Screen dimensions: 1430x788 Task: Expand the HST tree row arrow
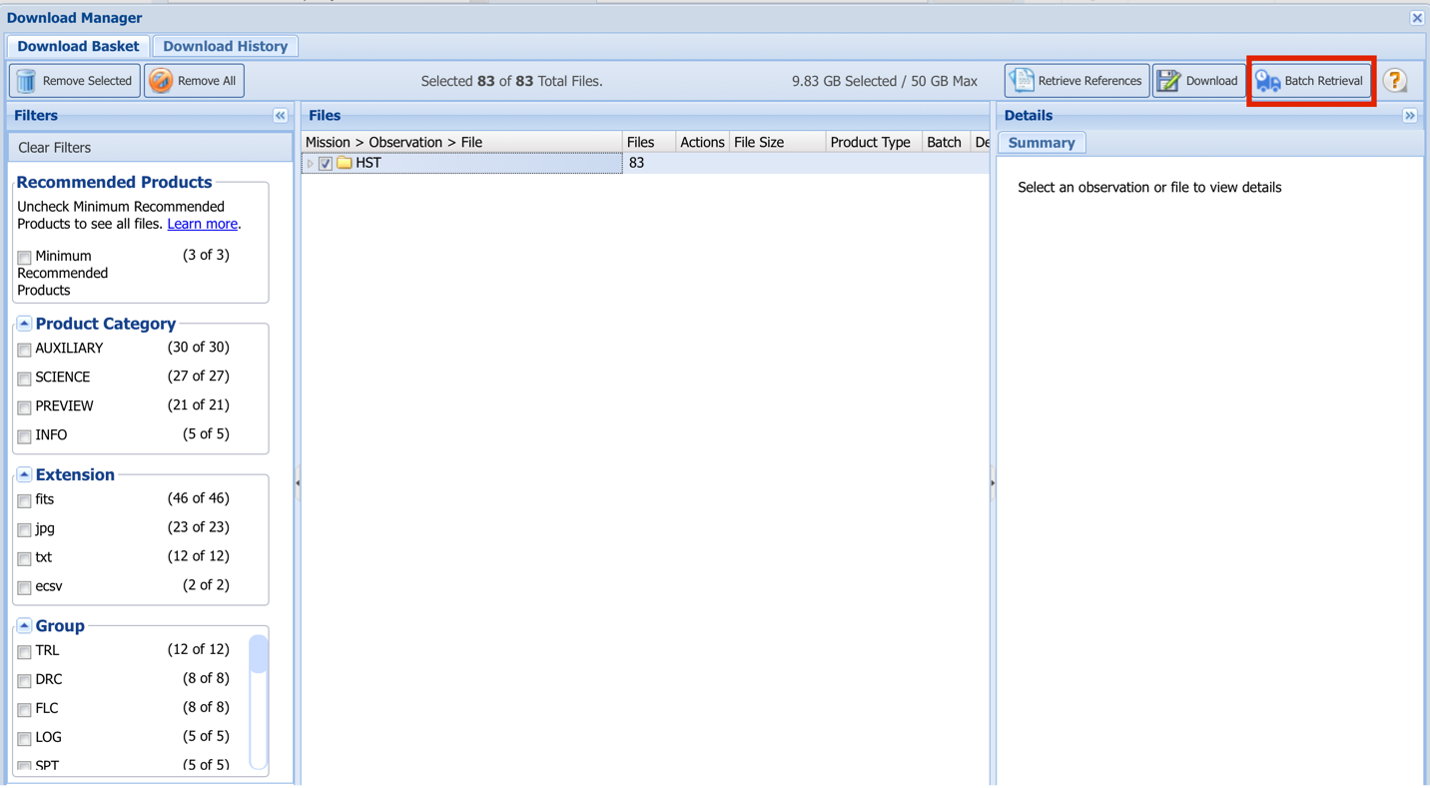[x=310, y=164]
